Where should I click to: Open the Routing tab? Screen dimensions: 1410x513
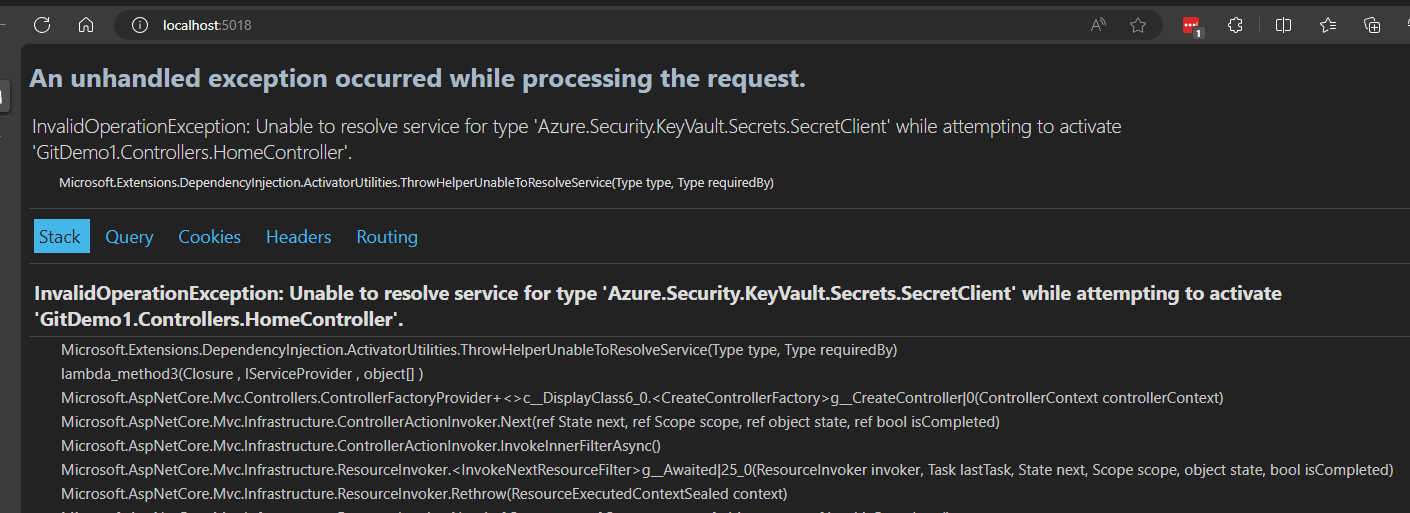pyautogui.click(x=387, y=237)
